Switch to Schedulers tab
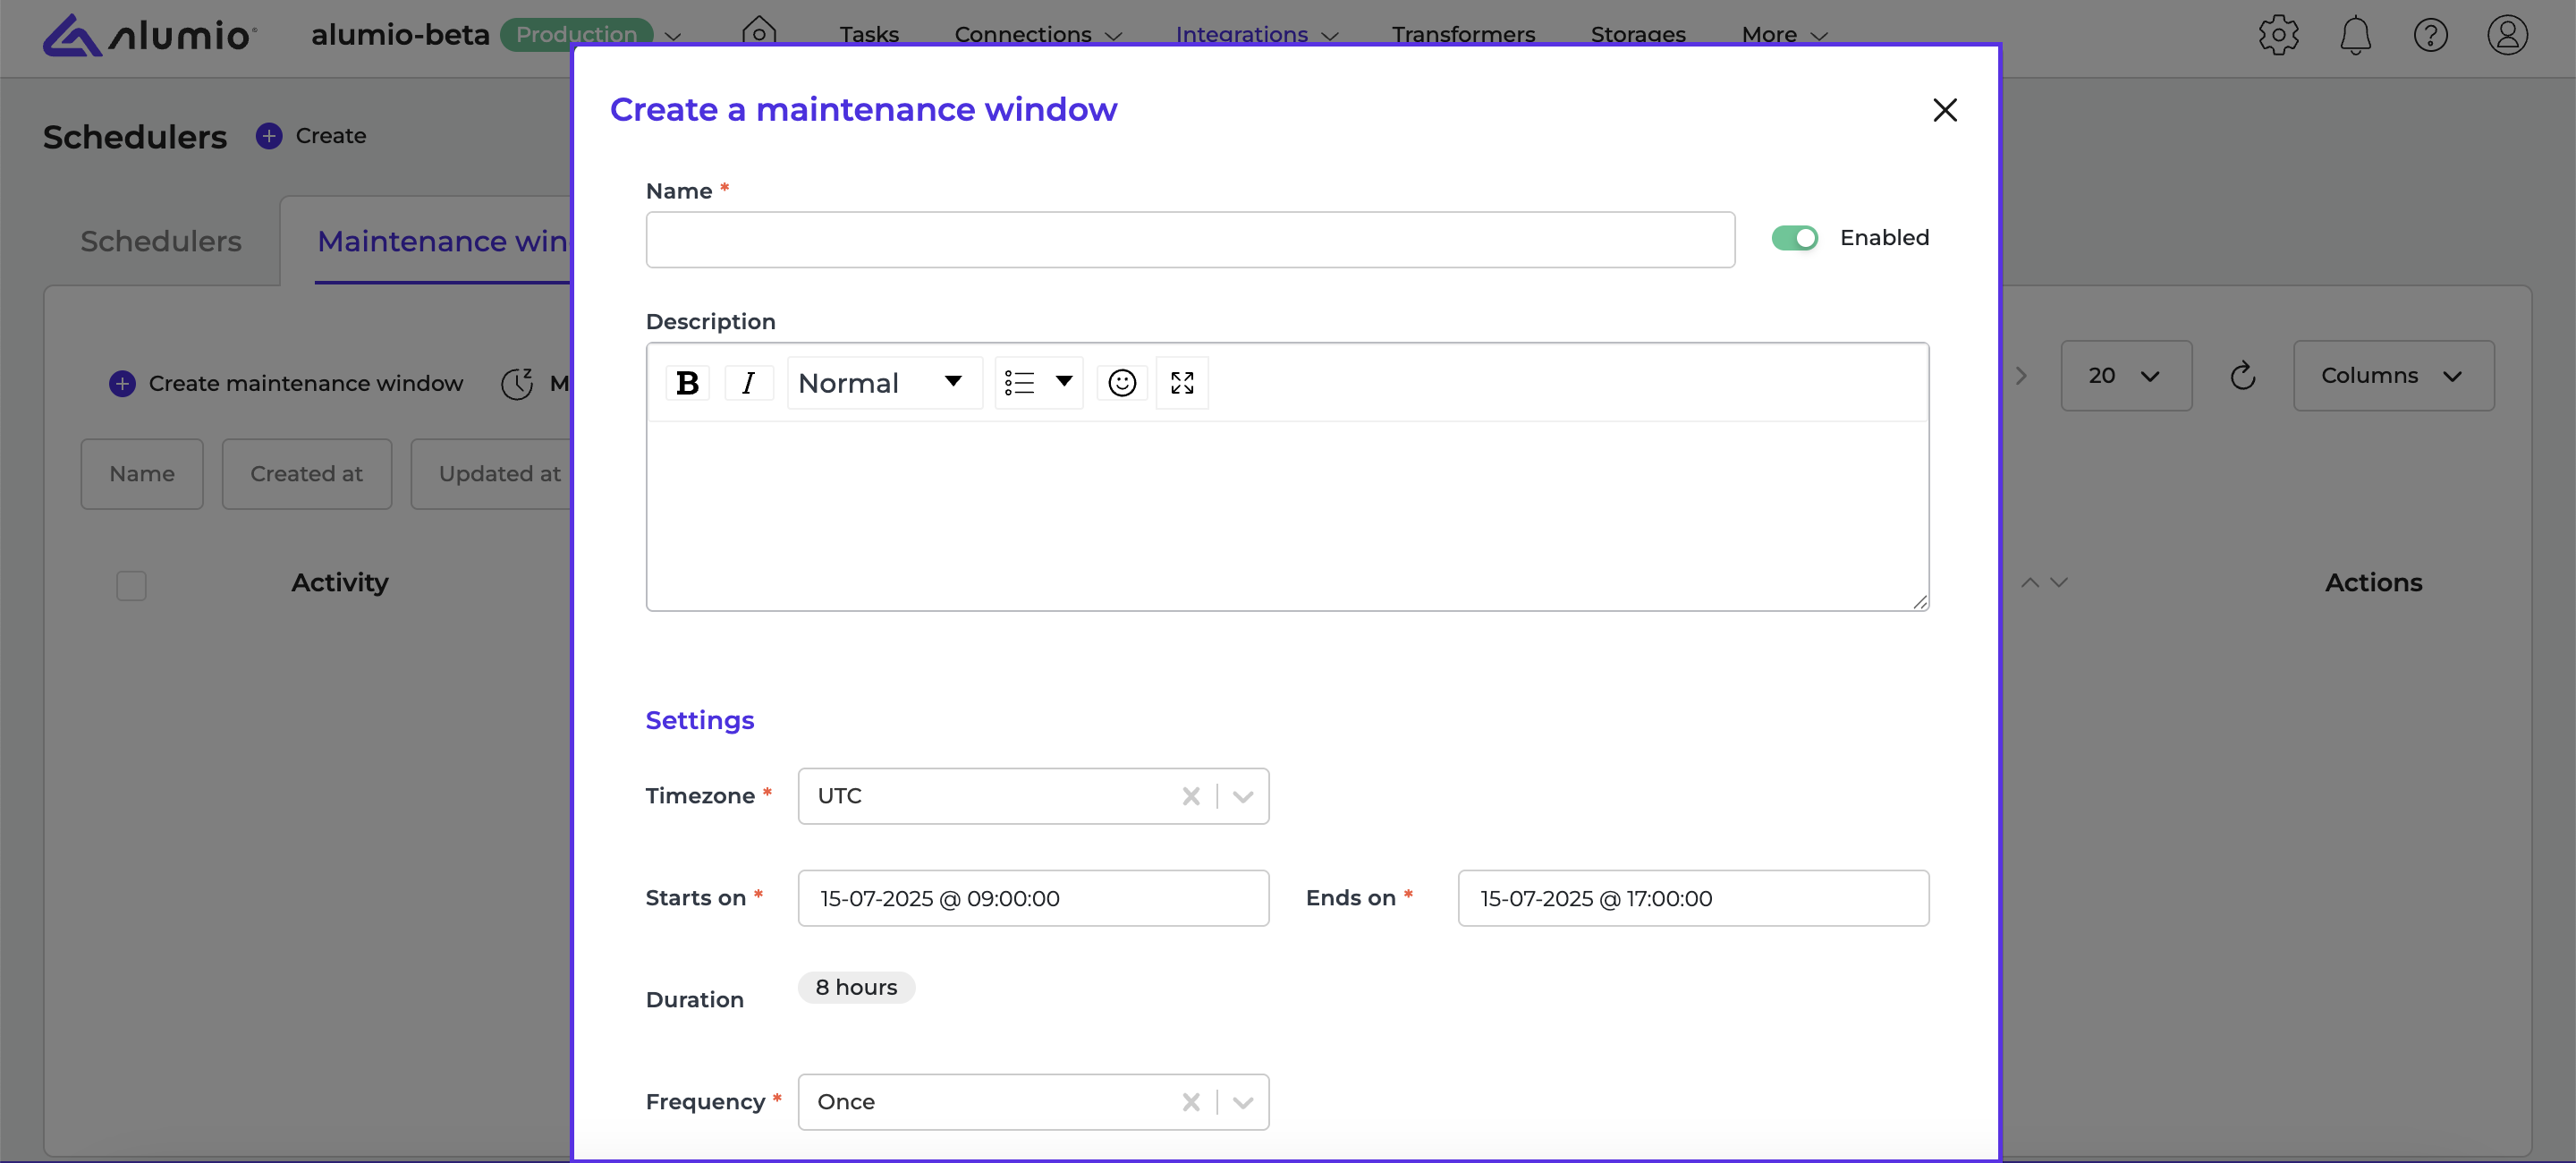The image size is (2576, 1163). (x=161, y=241)
